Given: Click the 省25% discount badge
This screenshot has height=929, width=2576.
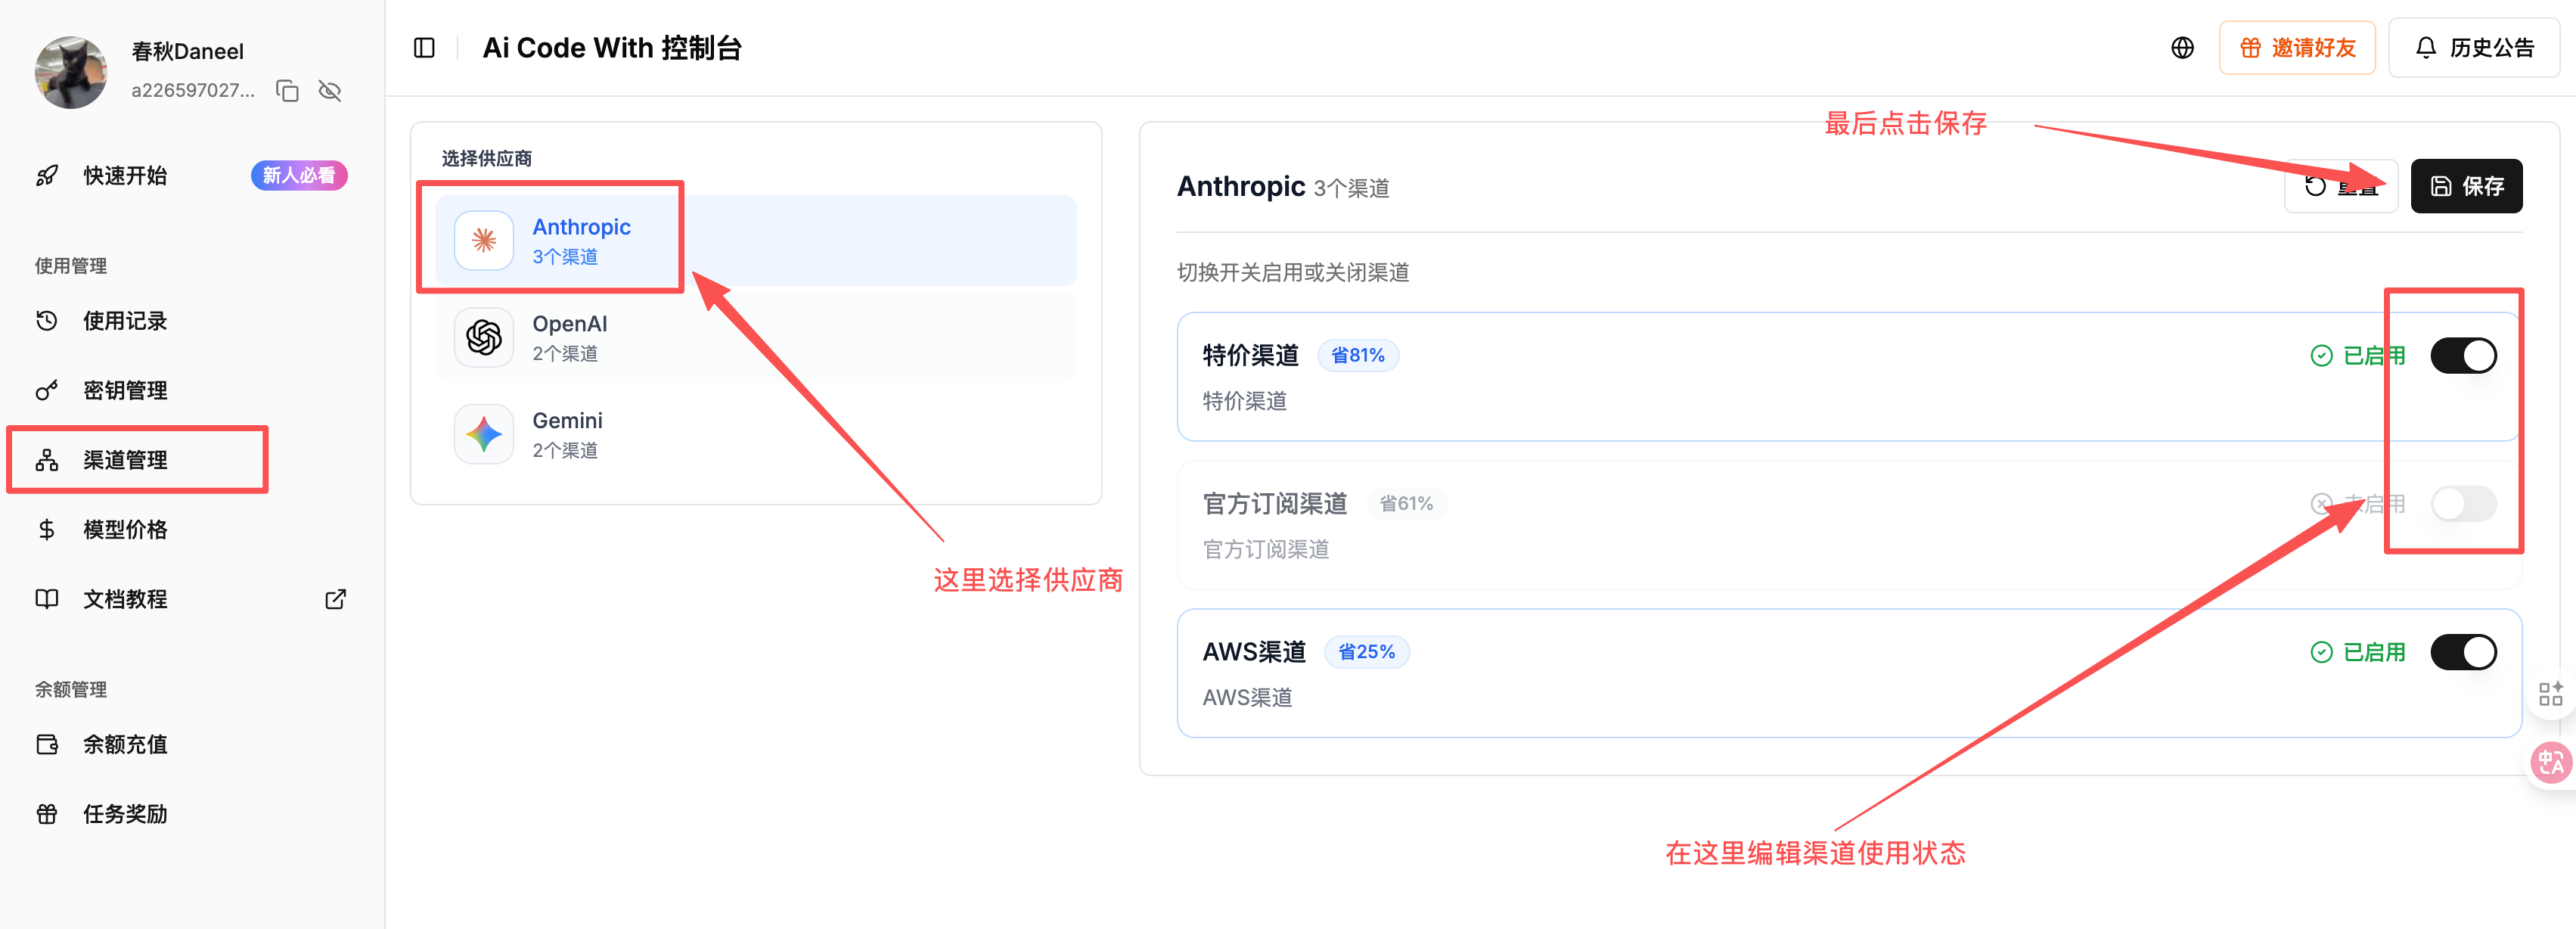Looking at the screenshot, I should click(x=1367, y=652).
